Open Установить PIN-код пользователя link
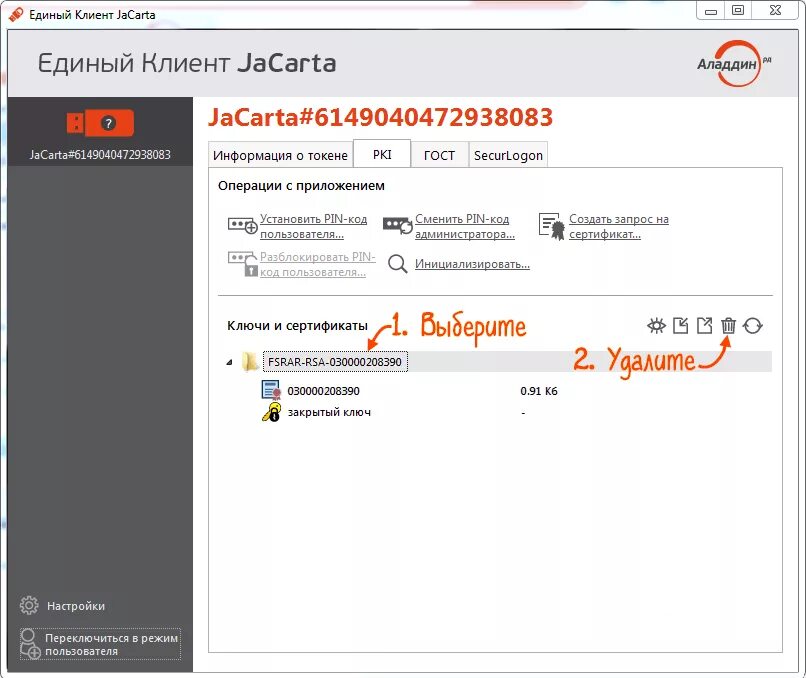 tap(313, 226)
